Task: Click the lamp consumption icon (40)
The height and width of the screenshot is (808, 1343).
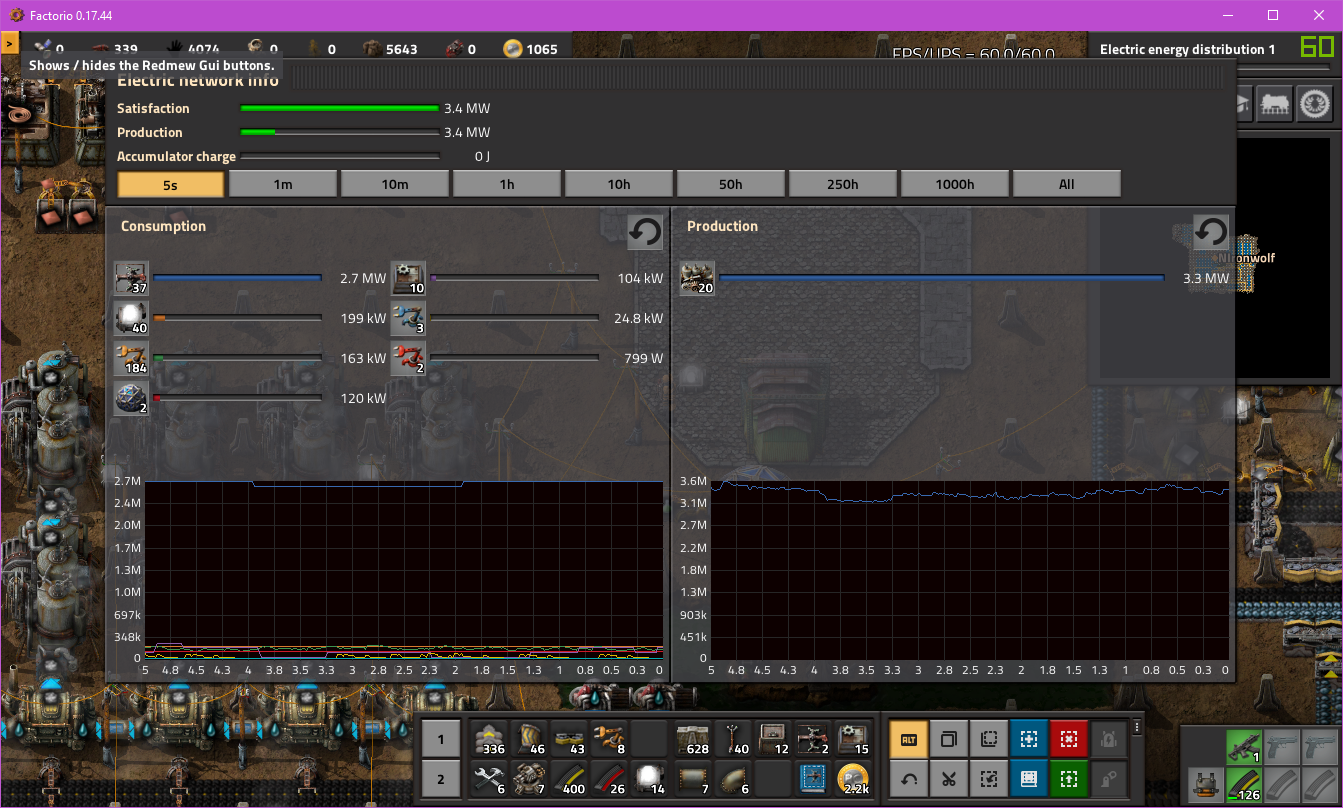Action: tap(131, 318)
